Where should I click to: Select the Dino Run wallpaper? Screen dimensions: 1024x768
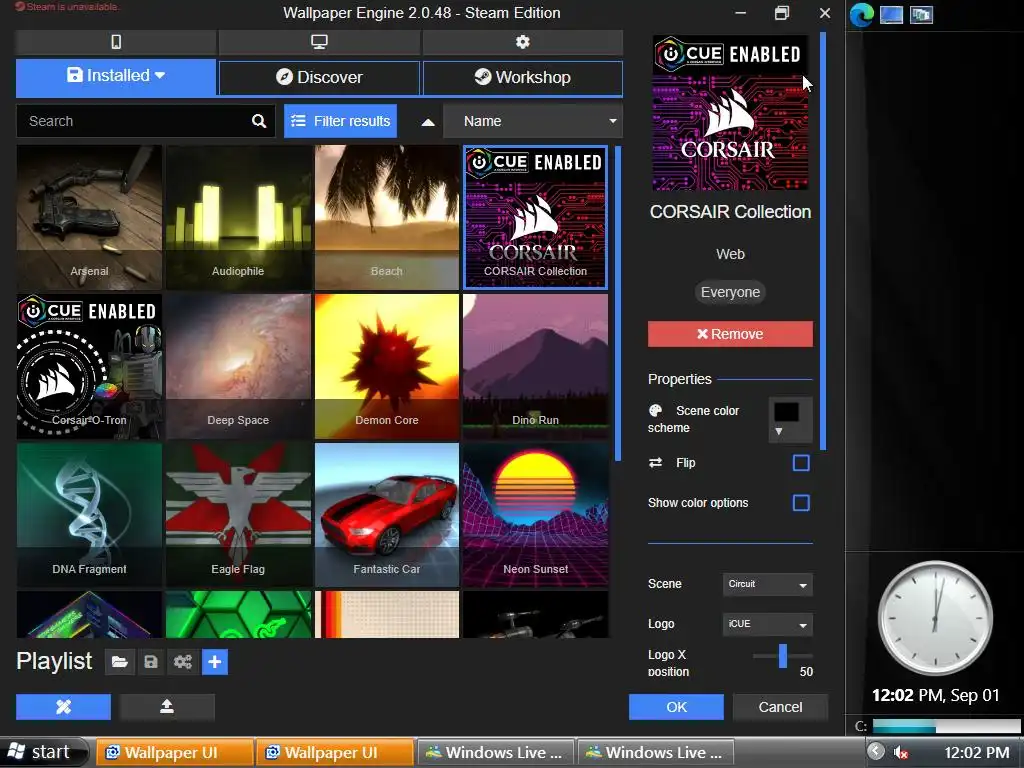(536, 366)
